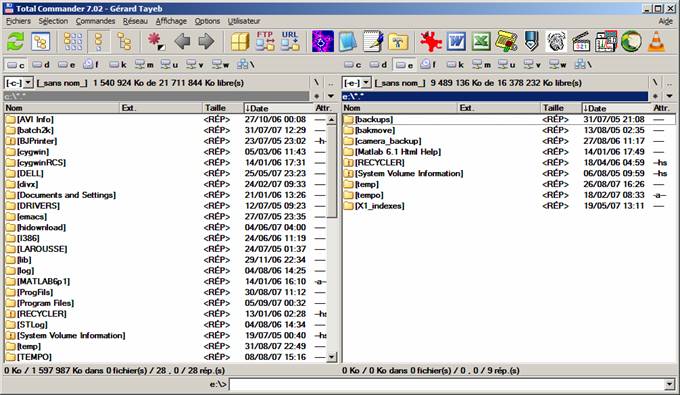Click left panel scrollbar down arrow

[x=331, y=357]
